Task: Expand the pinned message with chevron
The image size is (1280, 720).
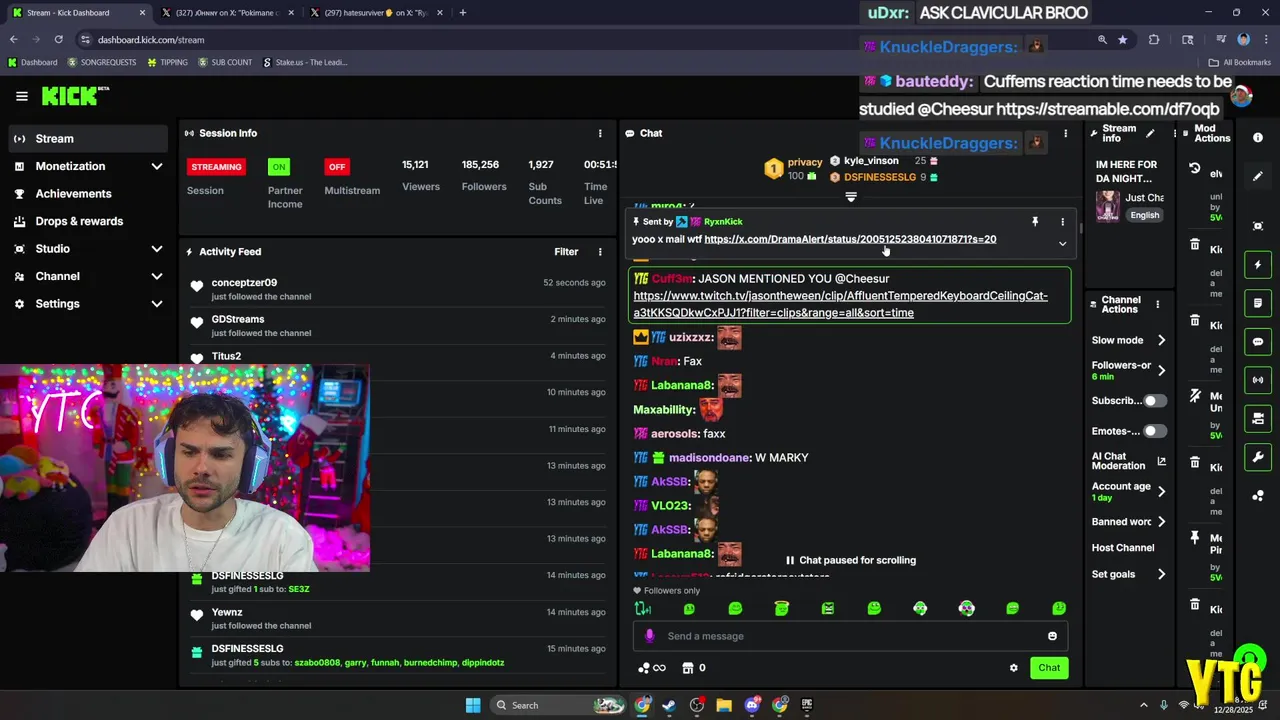Action: [x=1062, y=244]
